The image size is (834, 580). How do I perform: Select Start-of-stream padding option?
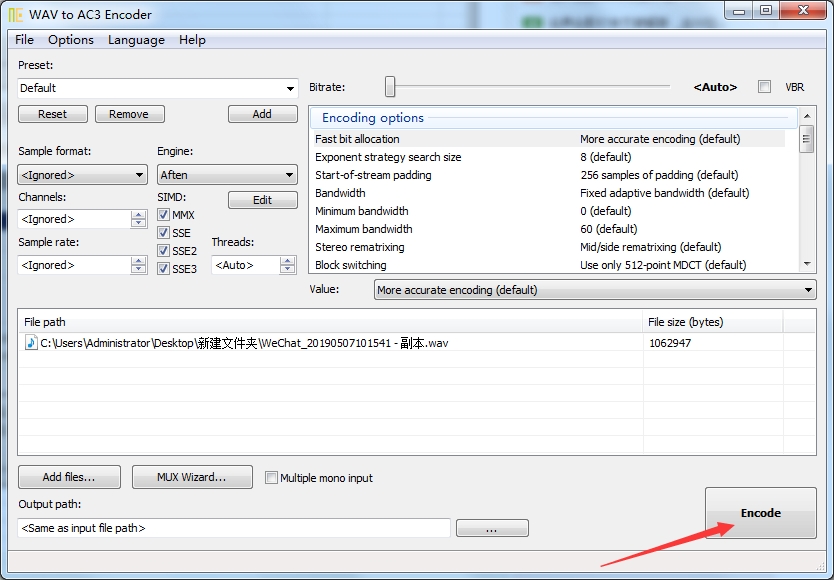[549, 175]
